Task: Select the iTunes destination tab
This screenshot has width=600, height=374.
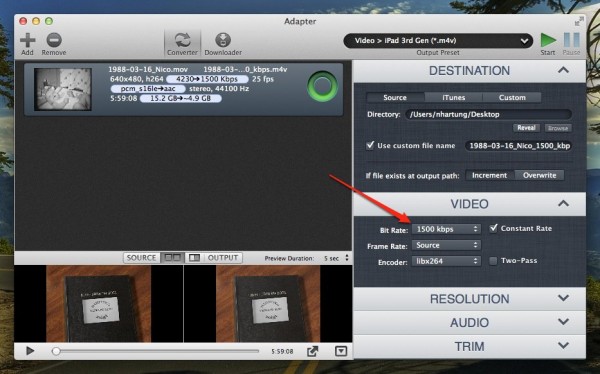Action: pos(453,98)
